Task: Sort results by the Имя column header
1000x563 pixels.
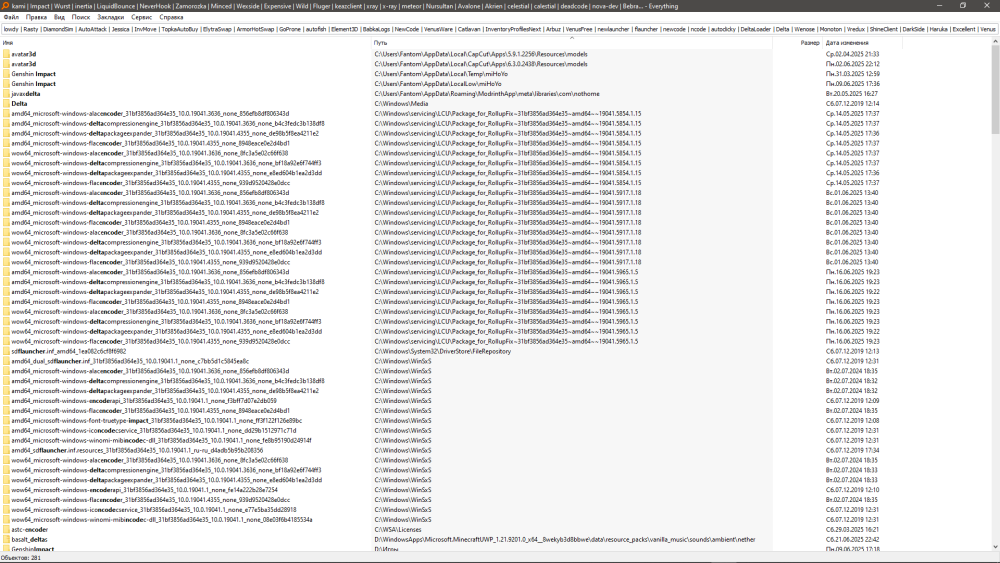Action: point(8,43)
